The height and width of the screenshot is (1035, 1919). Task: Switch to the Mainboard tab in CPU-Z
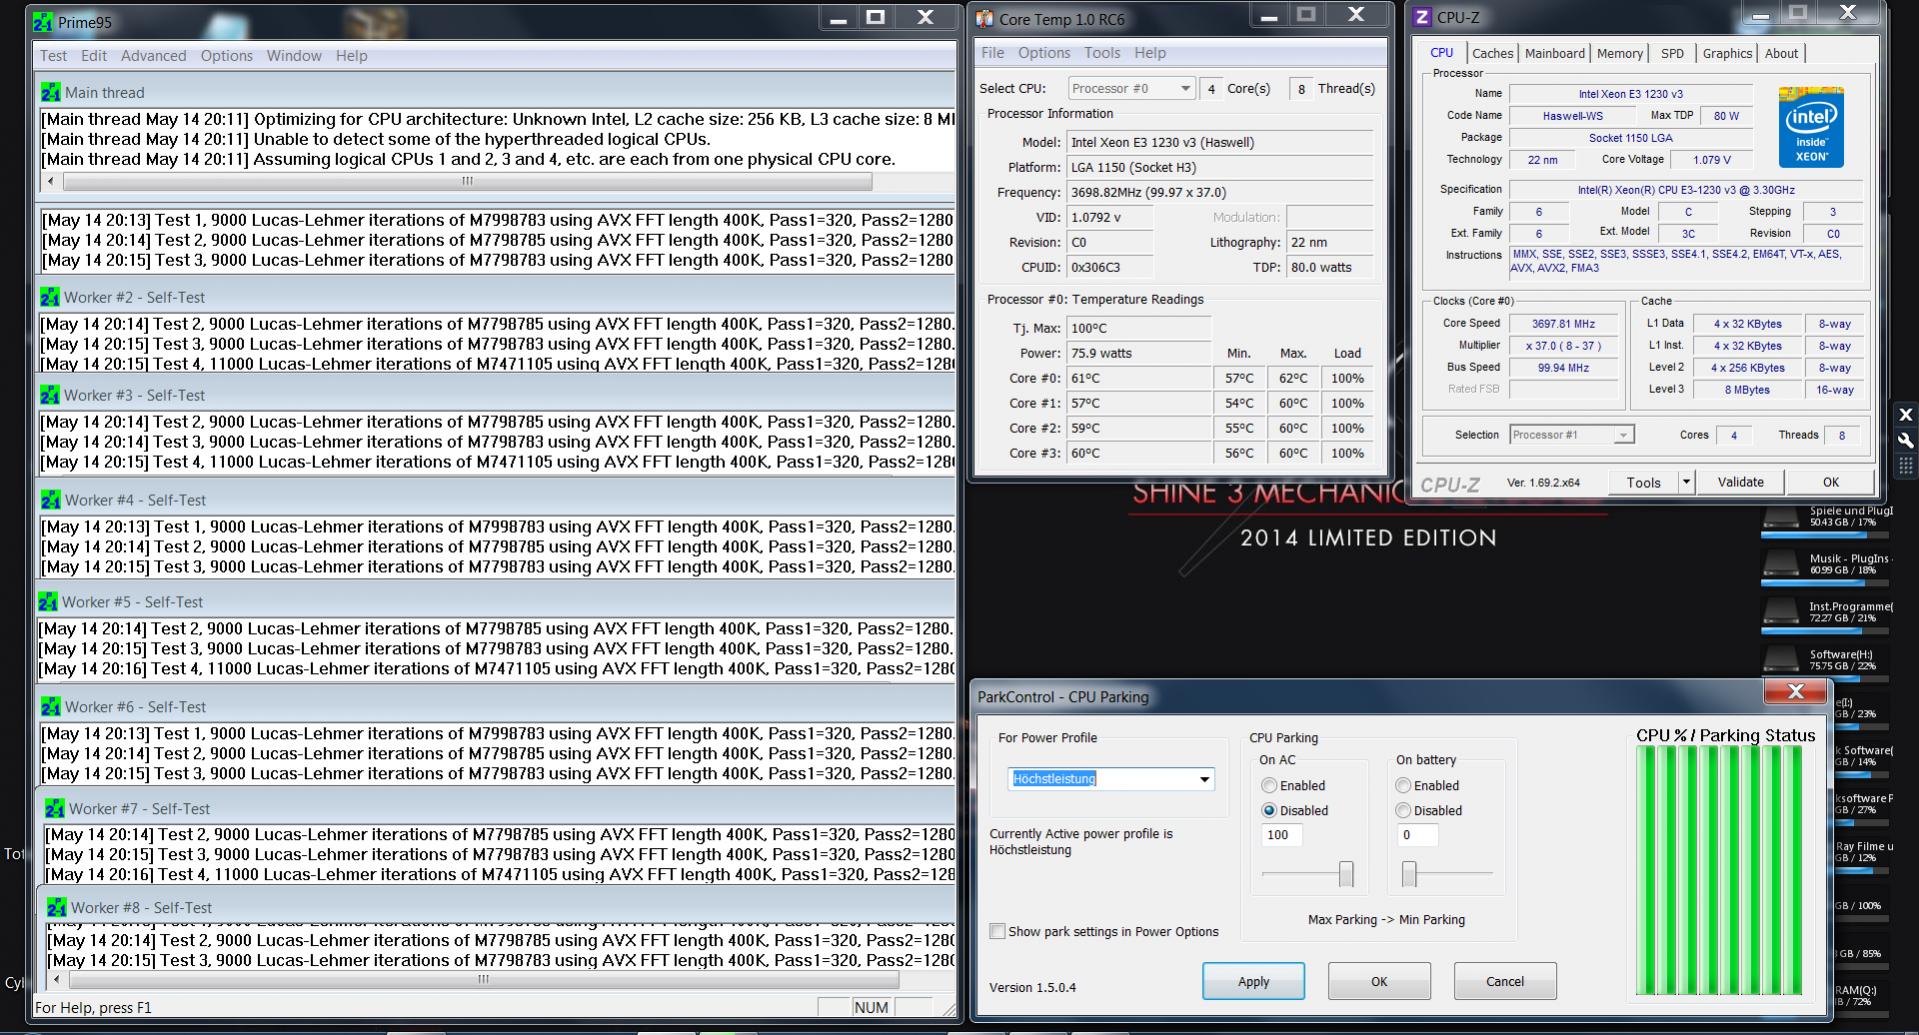[x=1555, y=54]
